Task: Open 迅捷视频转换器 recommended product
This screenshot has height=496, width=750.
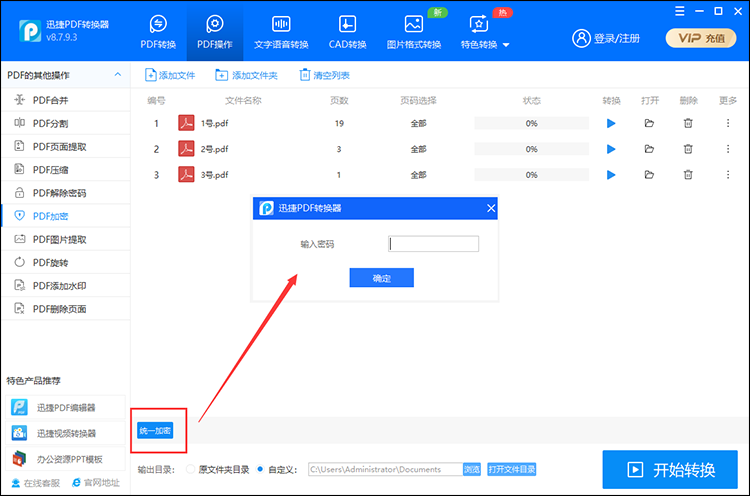Action: (x=66, y=433)
